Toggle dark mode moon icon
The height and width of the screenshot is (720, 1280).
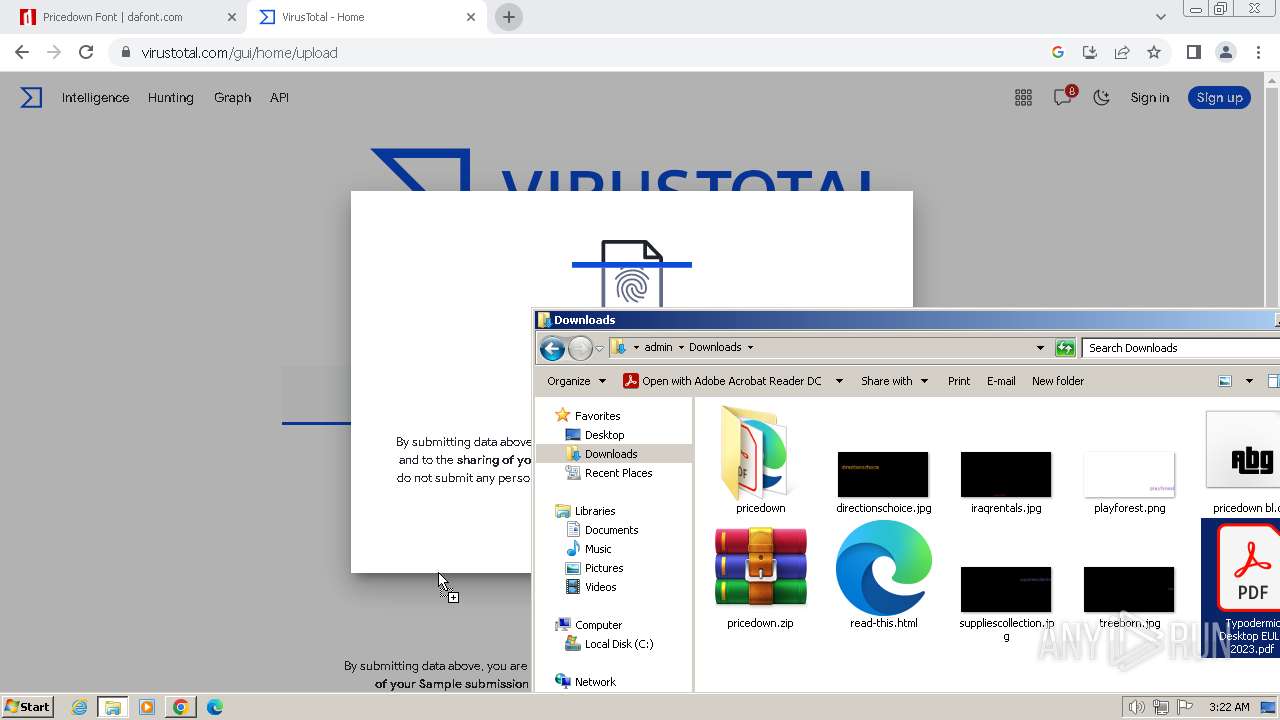point(1101,97)
